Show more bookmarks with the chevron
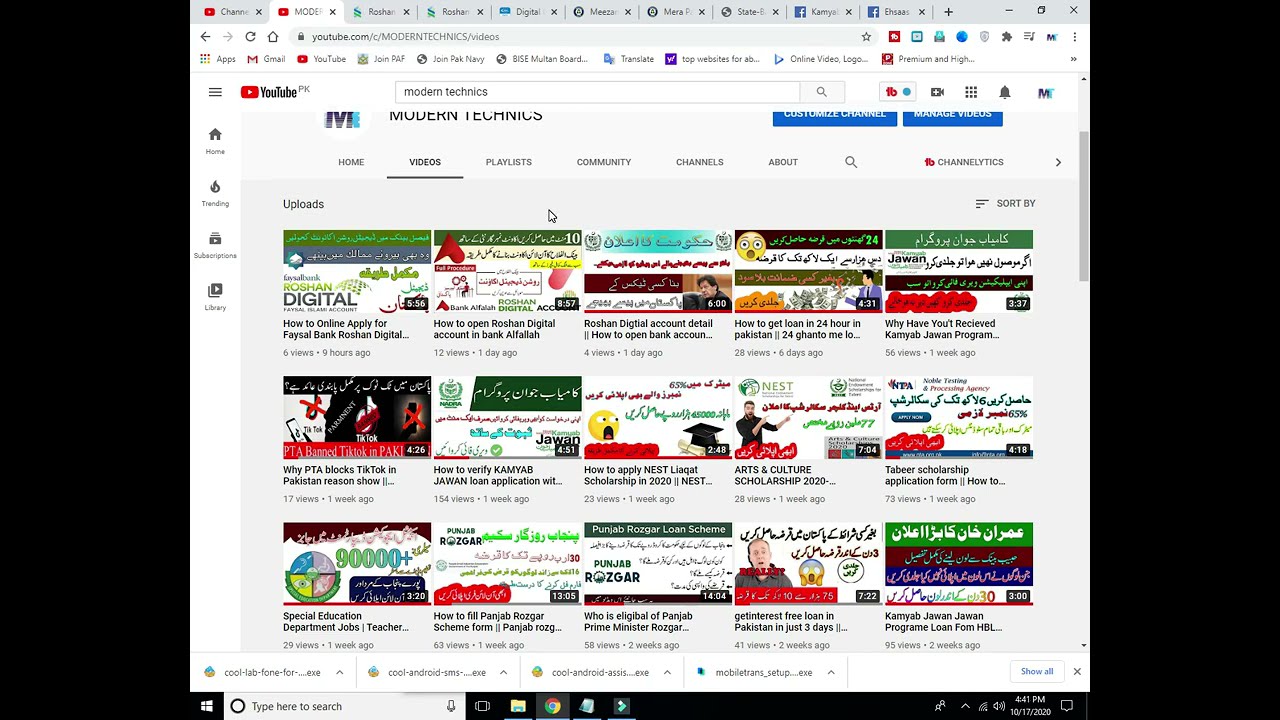Screen dimensions: 1280x720 1074,59
